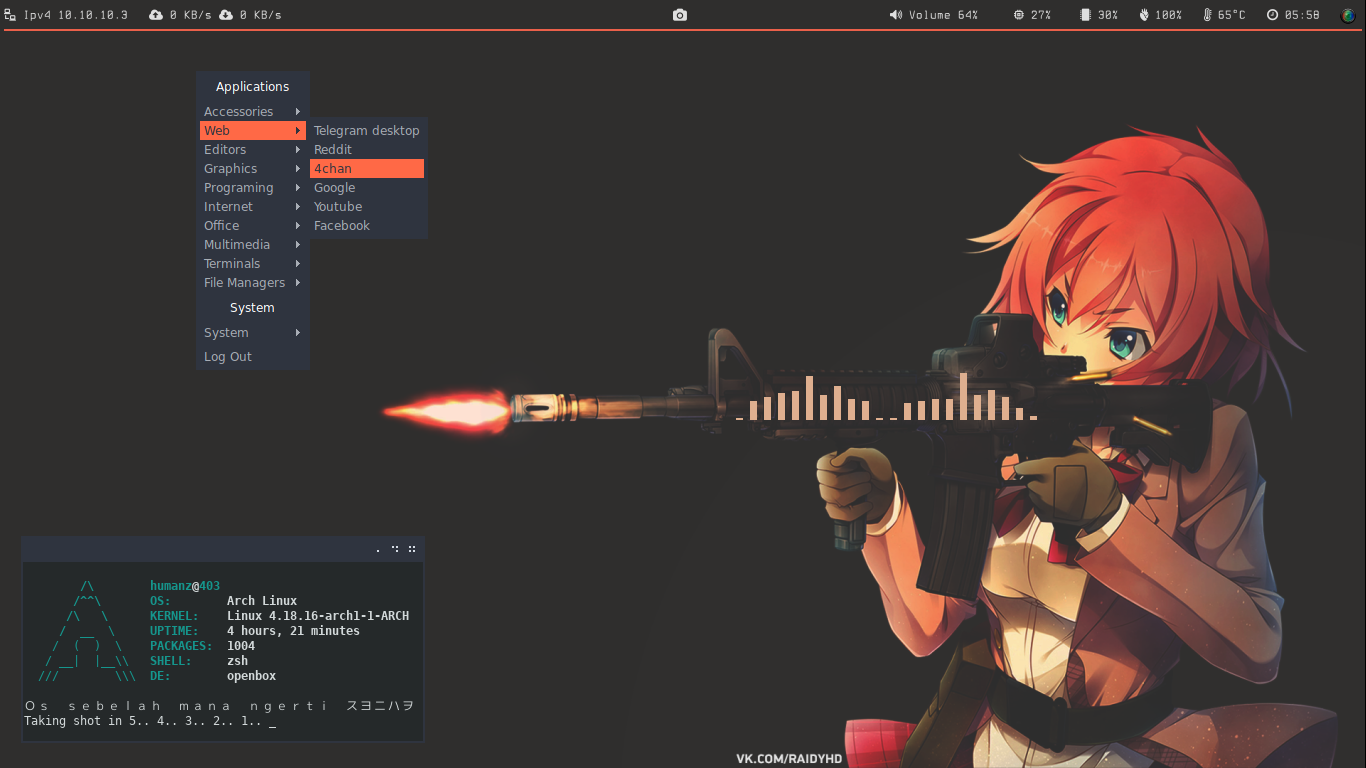Click 'humanz@403' in the terminal

click(185, 586)
